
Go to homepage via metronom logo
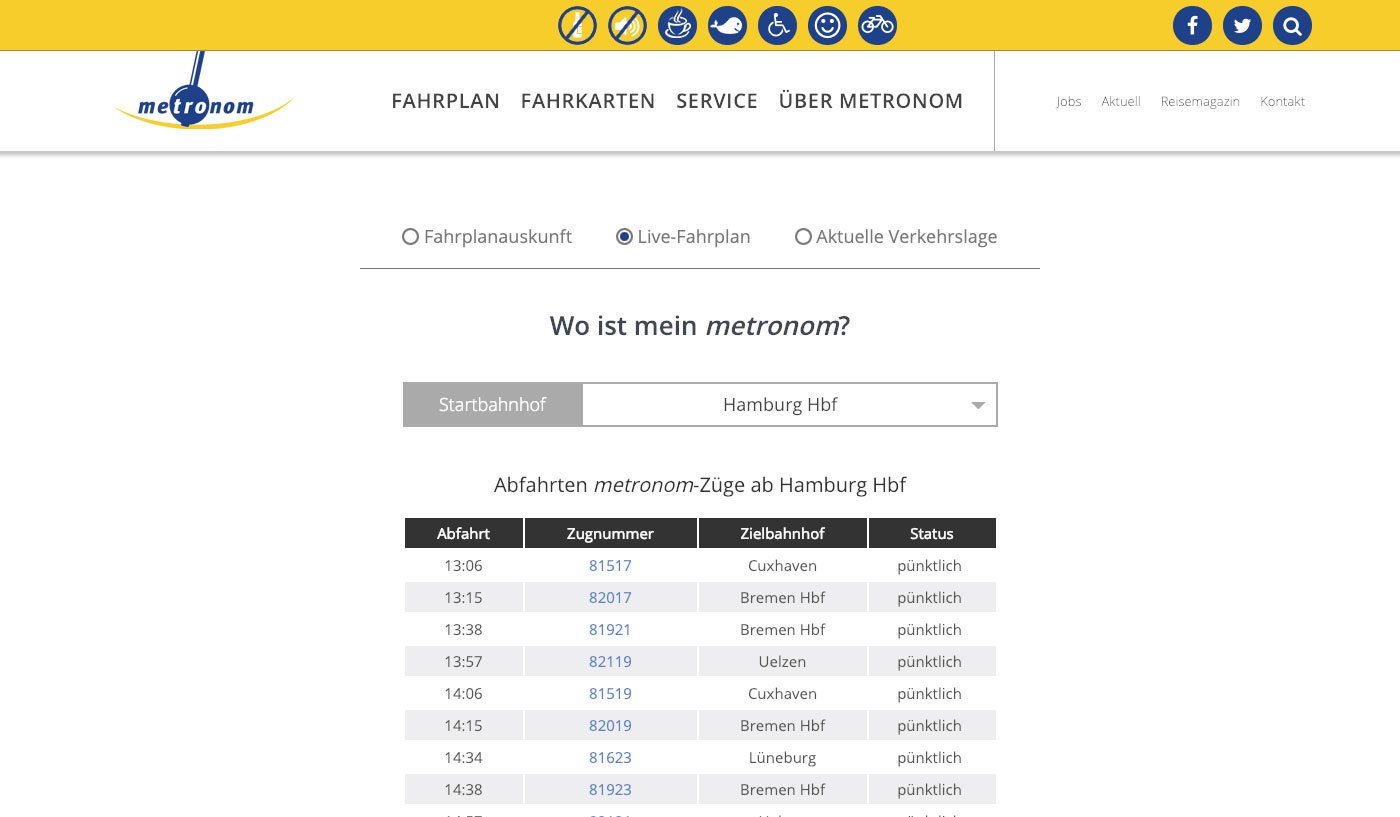click(x=203, y=92)
